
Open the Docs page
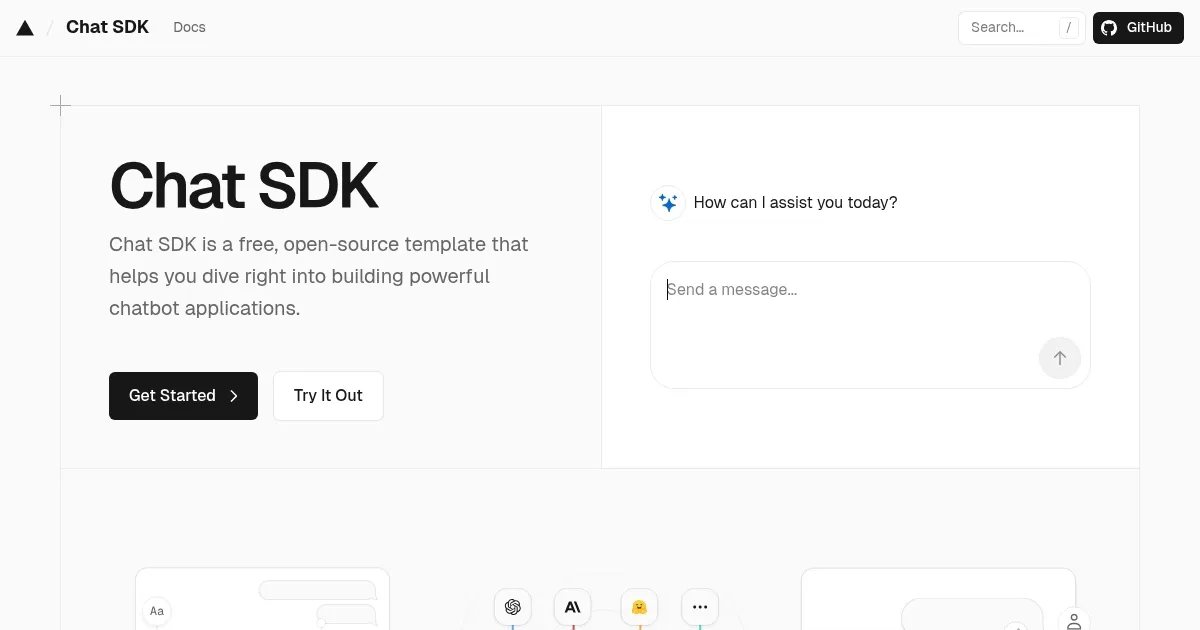[x=189, y=27]
